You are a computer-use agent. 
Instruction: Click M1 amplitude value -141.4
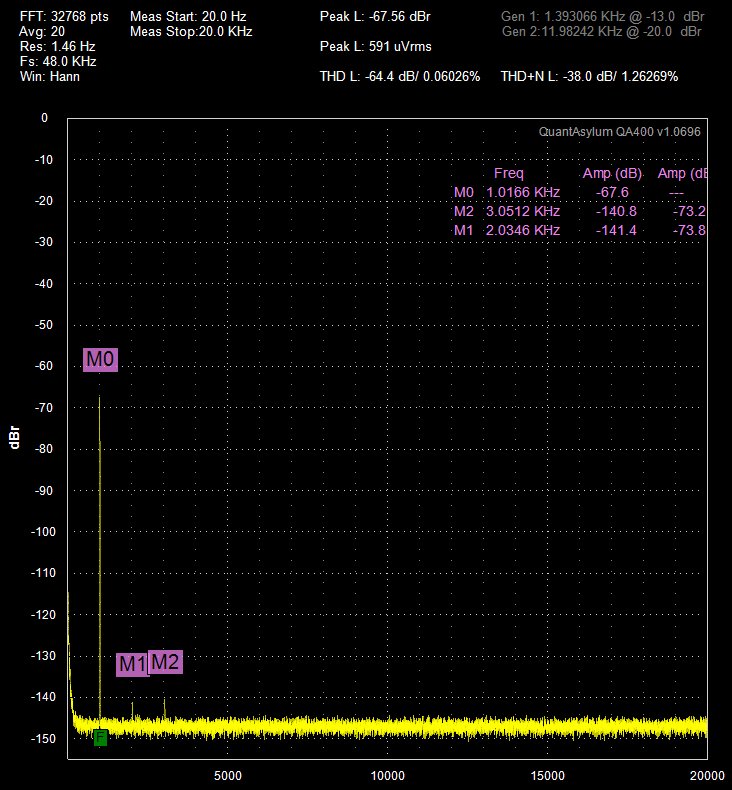click(616, 231)
